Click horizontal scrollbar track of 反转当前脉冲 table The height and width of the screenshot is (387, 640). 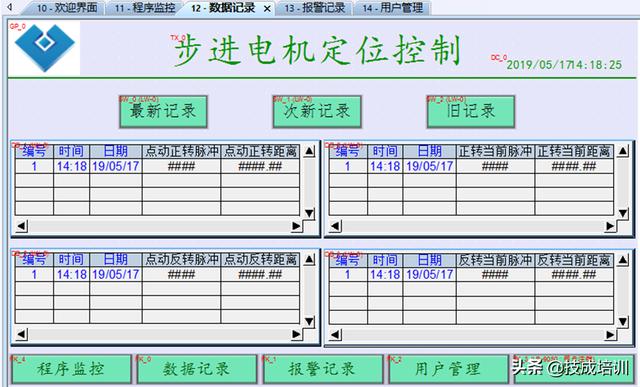point(473,335)
